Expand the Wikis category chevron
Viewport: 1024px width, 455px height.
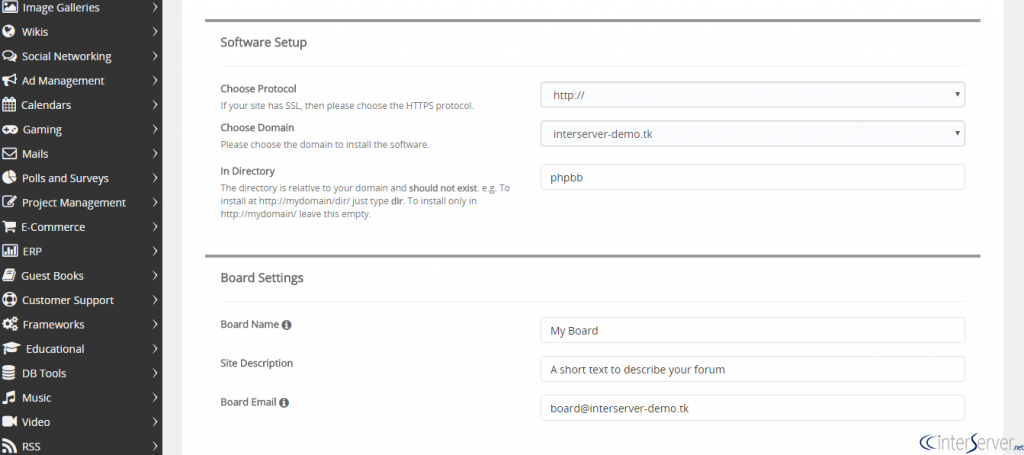(x=155, y=31)
